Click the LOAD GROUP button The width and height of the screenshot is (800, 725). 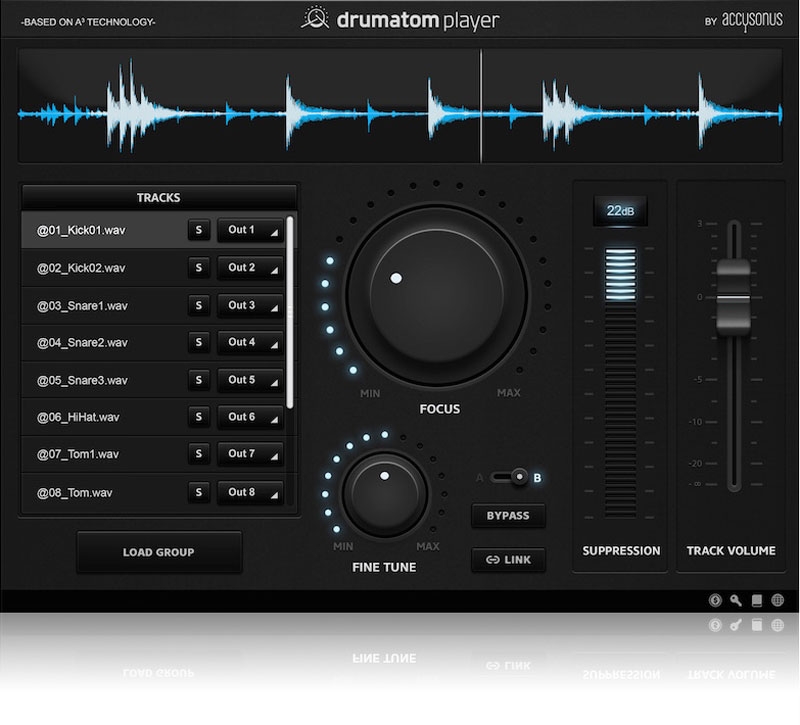click(x=159, y=552)
